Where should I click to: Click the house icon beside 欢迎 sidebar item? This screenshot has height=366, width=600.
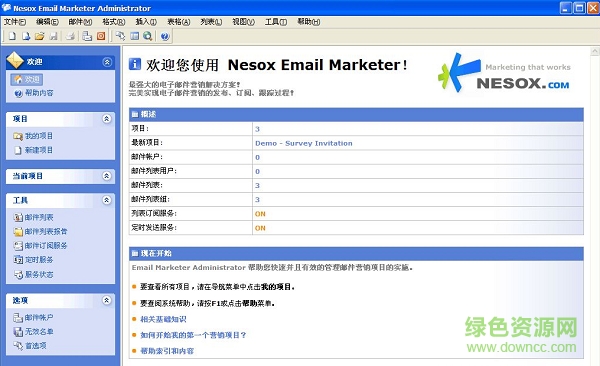[x=18, y=79]
